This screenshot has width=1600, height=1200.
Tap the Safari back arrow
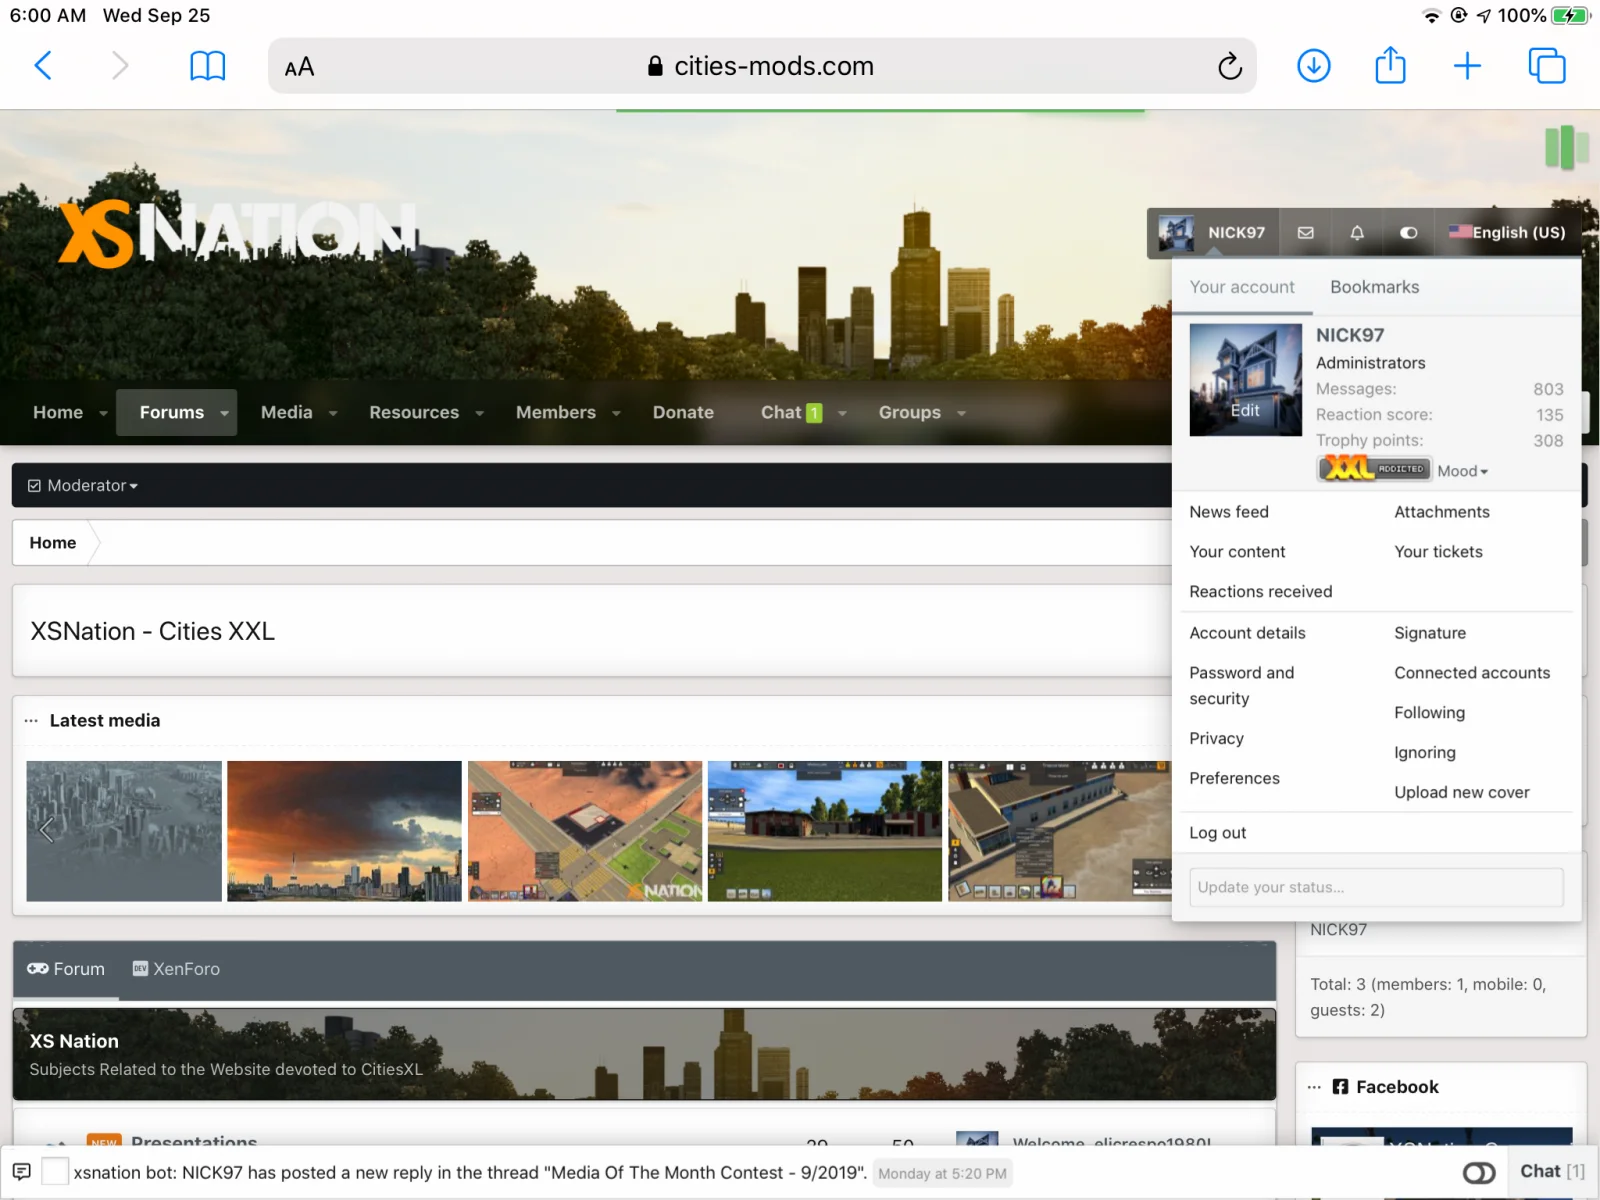43,66
